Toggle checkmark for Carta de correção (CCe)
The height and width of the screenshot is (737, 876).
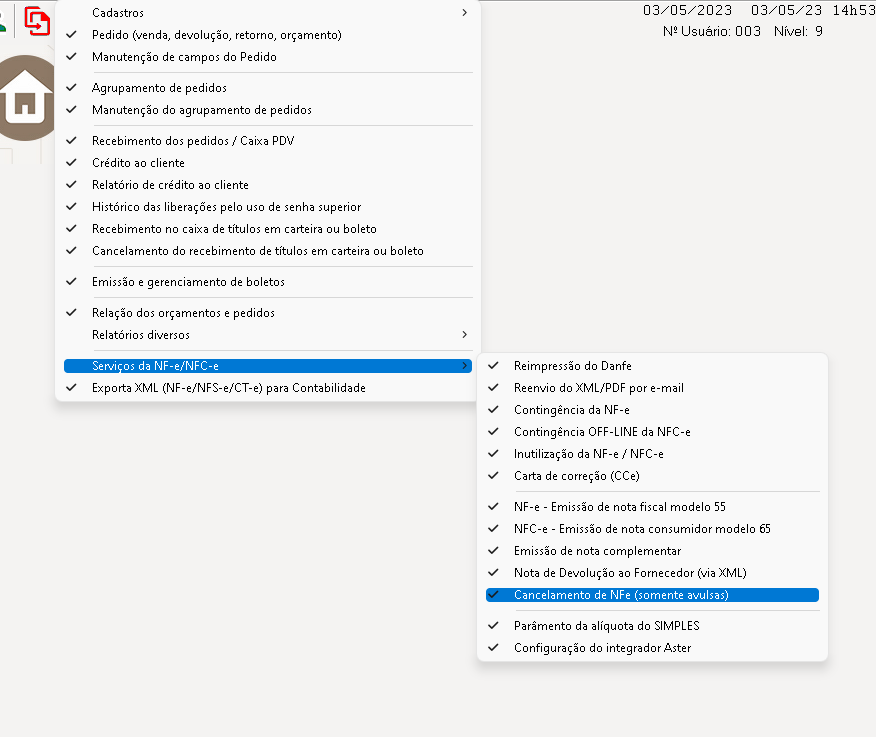point(493,476)
